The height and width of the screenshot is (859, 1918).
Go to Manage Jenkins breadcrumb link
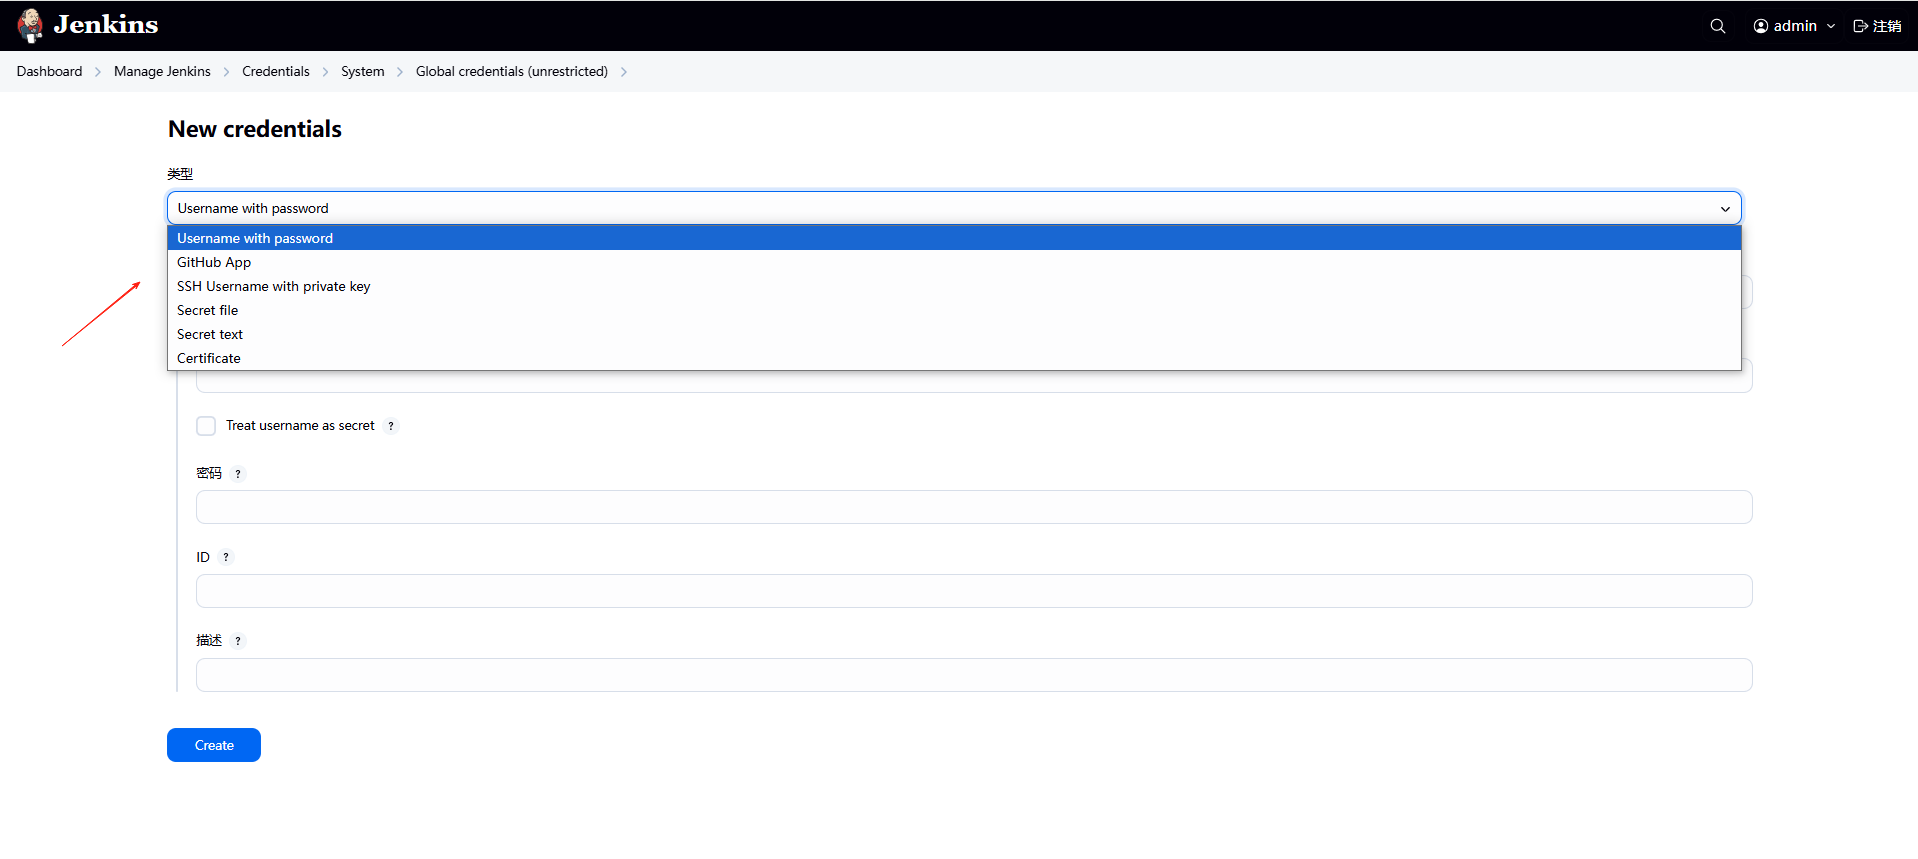point(162,71)
